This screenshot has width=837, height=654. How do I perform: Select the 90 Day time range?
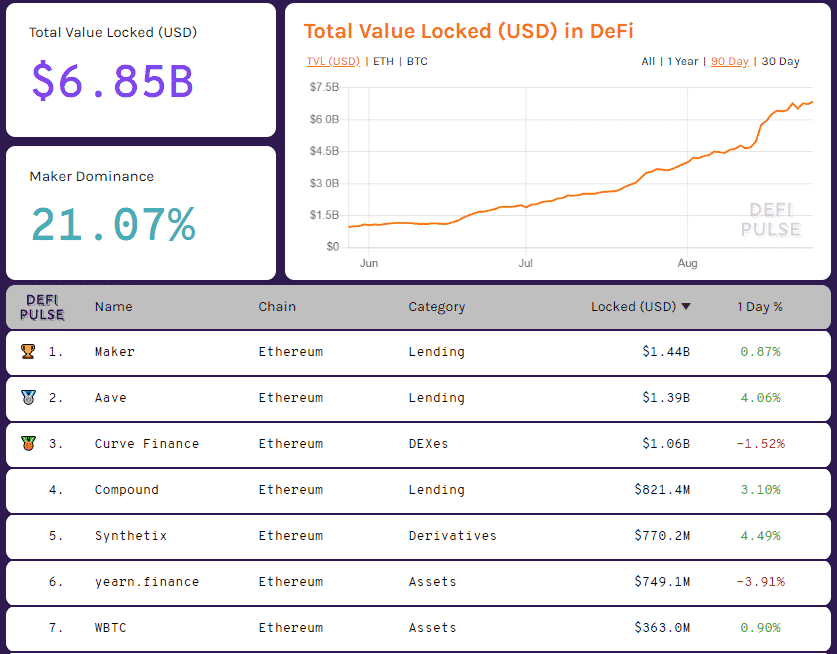(x=730, y=62)
